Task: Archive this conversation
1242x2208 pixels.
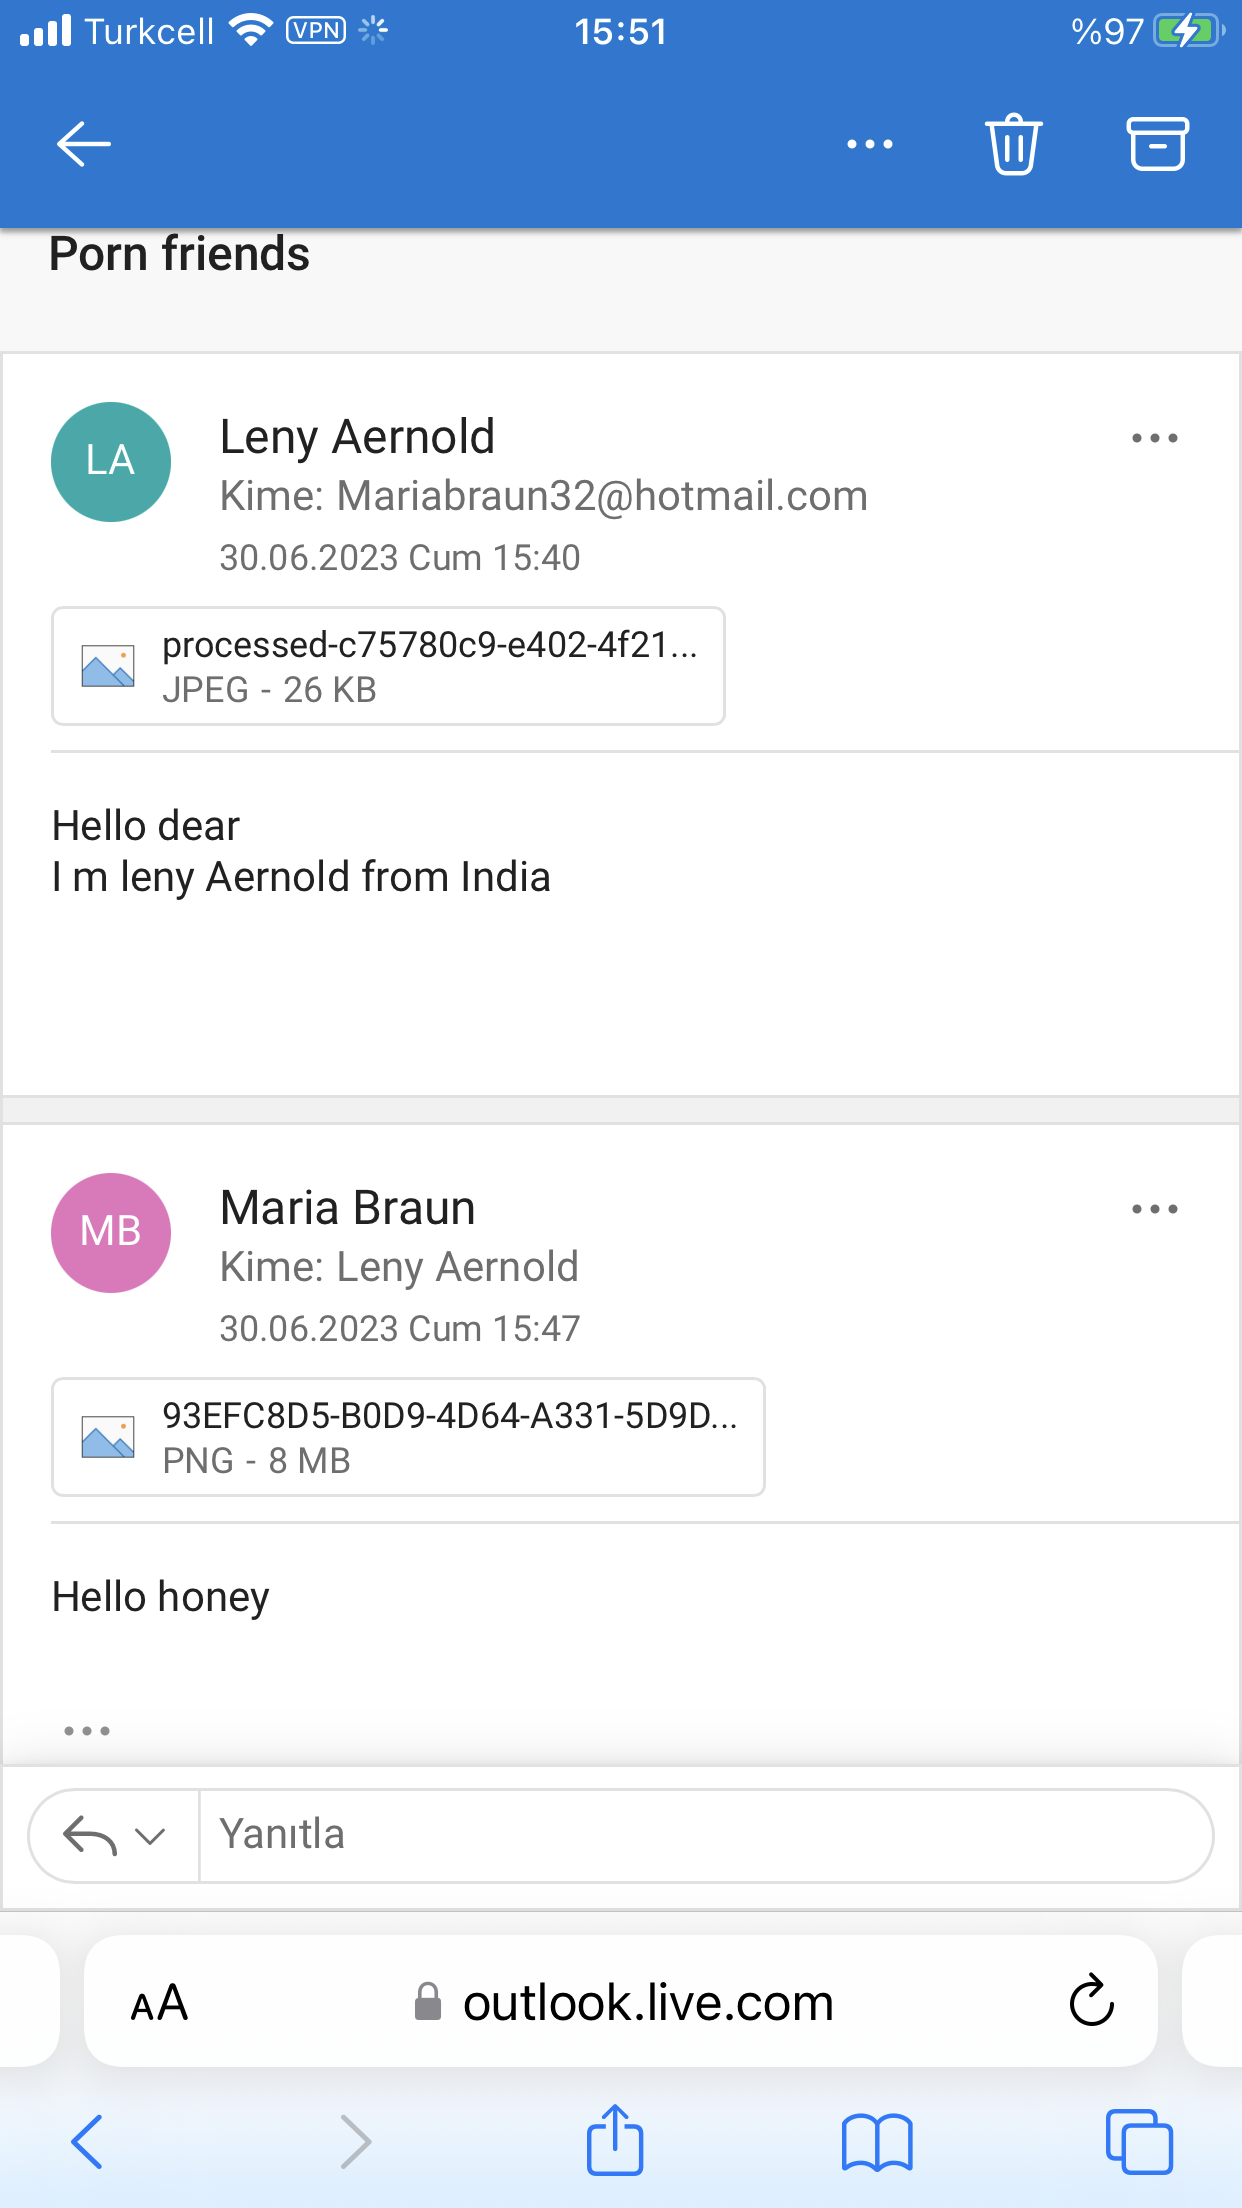Action: (x=1158, y=144)
